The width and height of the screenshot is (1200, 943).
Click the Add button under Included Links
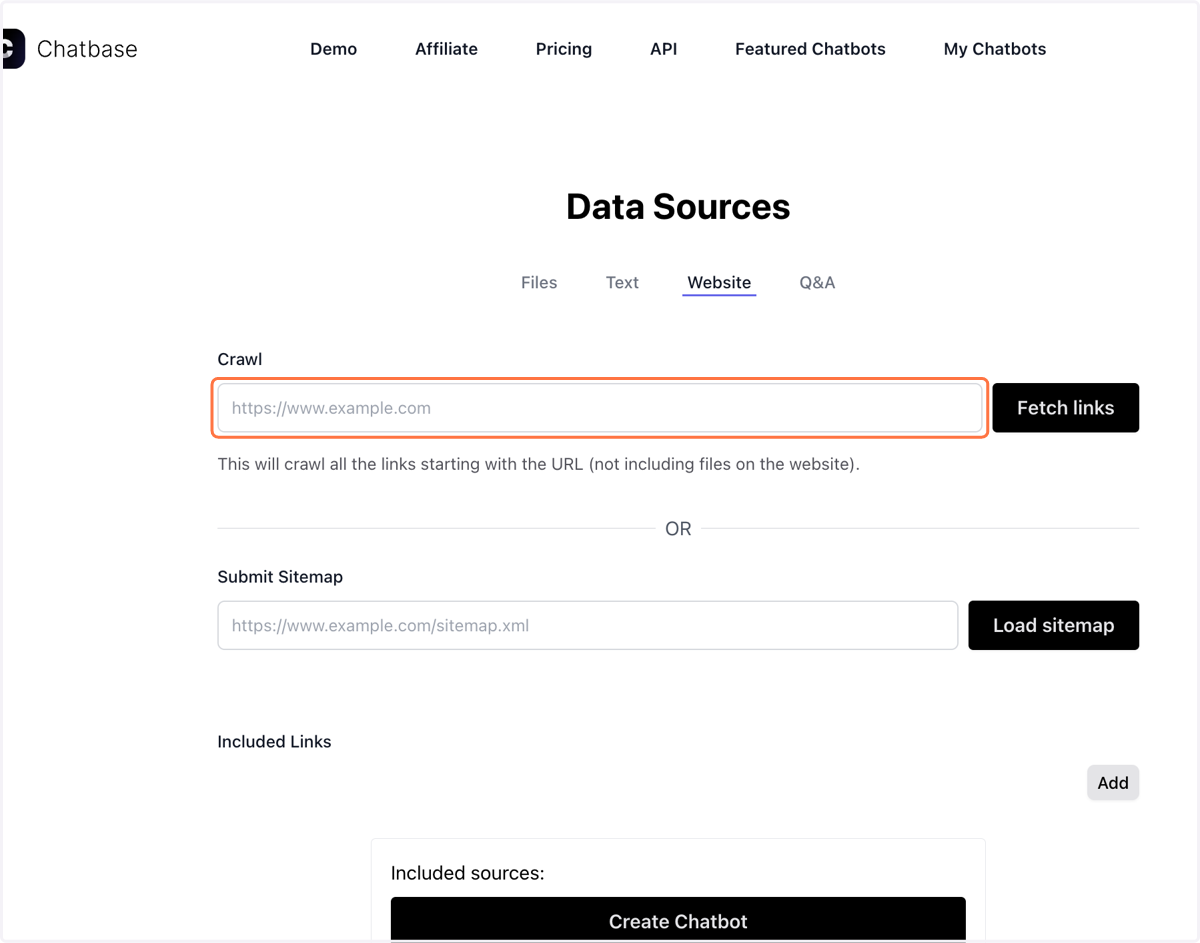point(1113,783)
